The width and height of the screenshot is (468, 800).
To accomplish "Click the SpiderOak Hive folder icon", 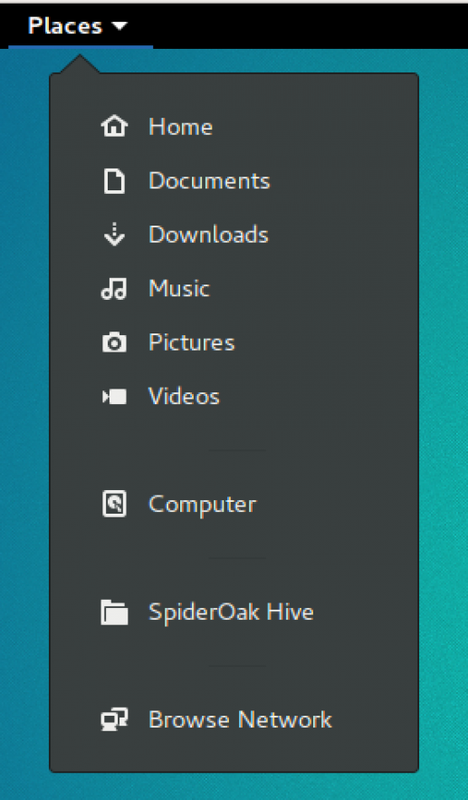I will tap(114, 612).
